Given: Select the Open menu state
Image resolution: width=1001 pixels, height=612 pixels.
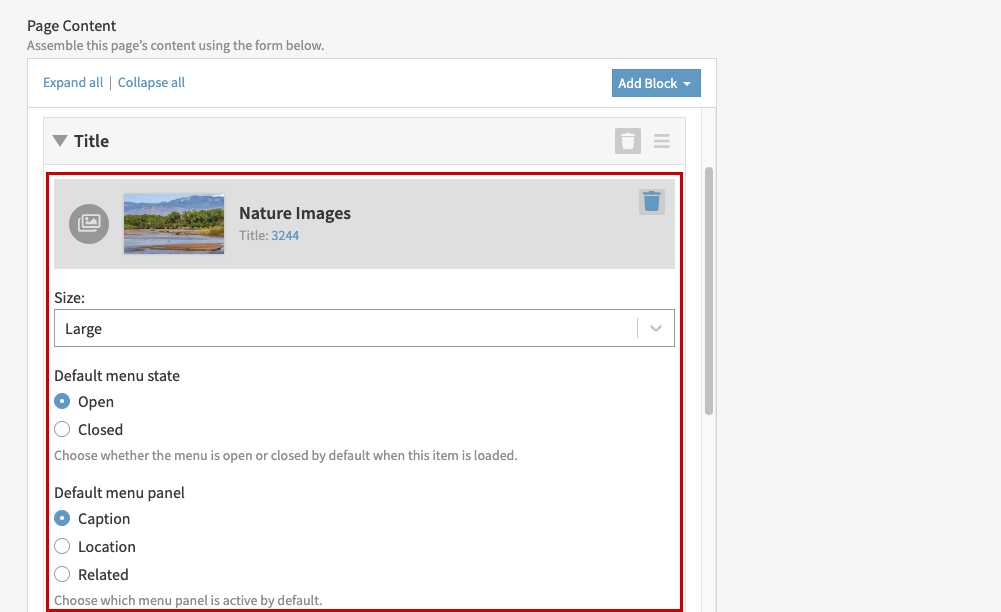Looking at the screenshot, I should [61, 401].
